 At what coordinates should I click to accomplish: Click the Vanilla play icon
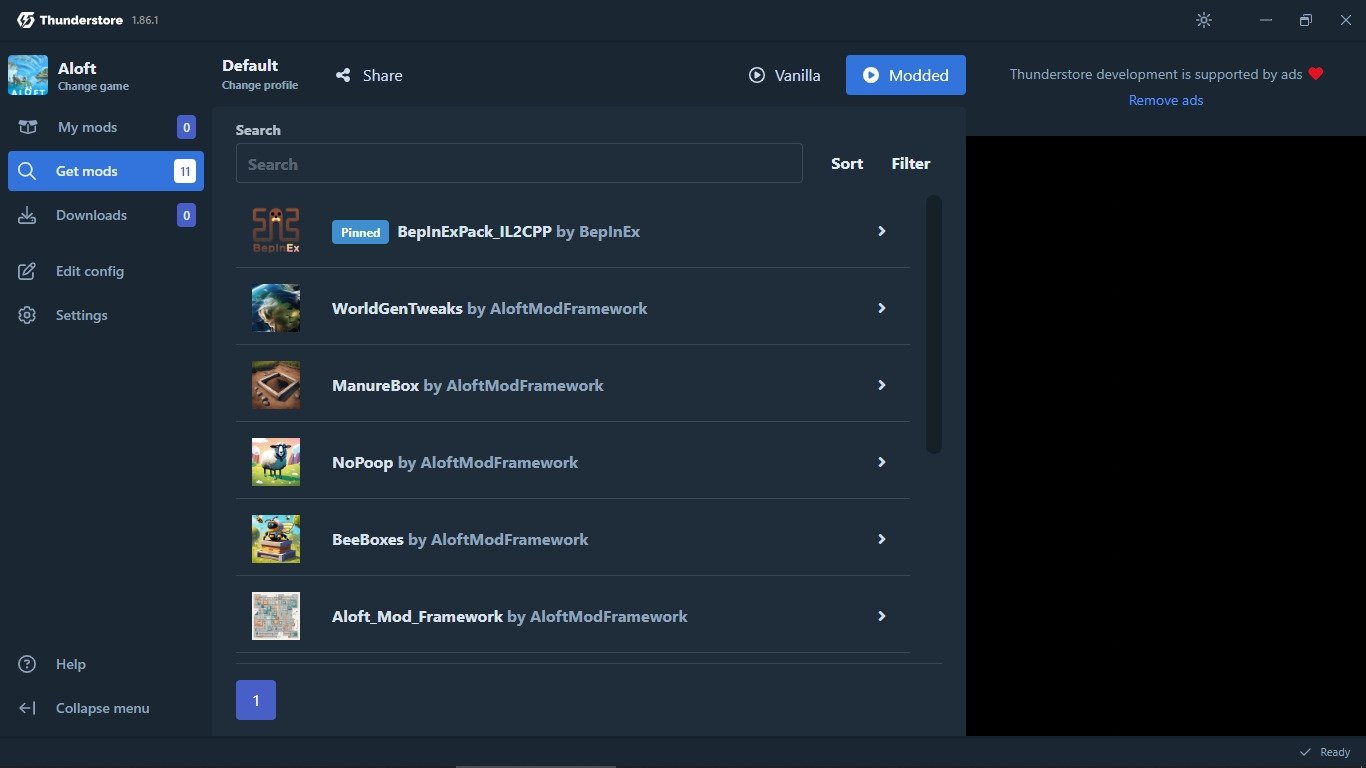(x=757, y=75)
